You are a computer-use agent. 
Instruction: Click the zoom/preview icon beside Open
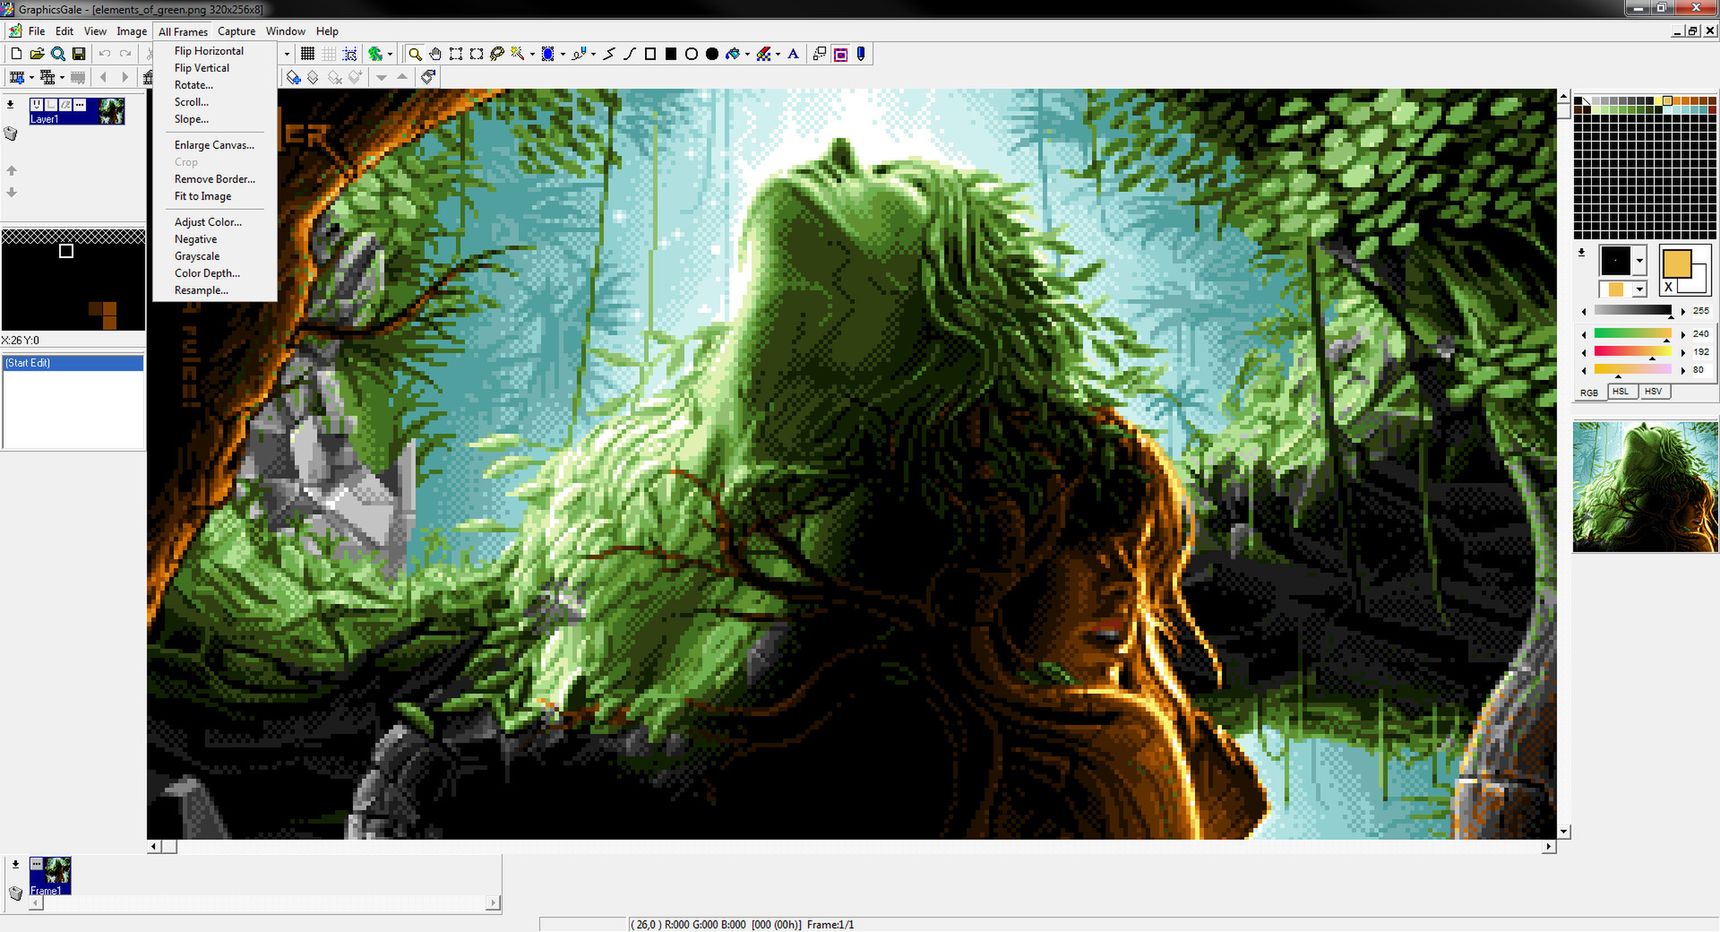[58, 53]
